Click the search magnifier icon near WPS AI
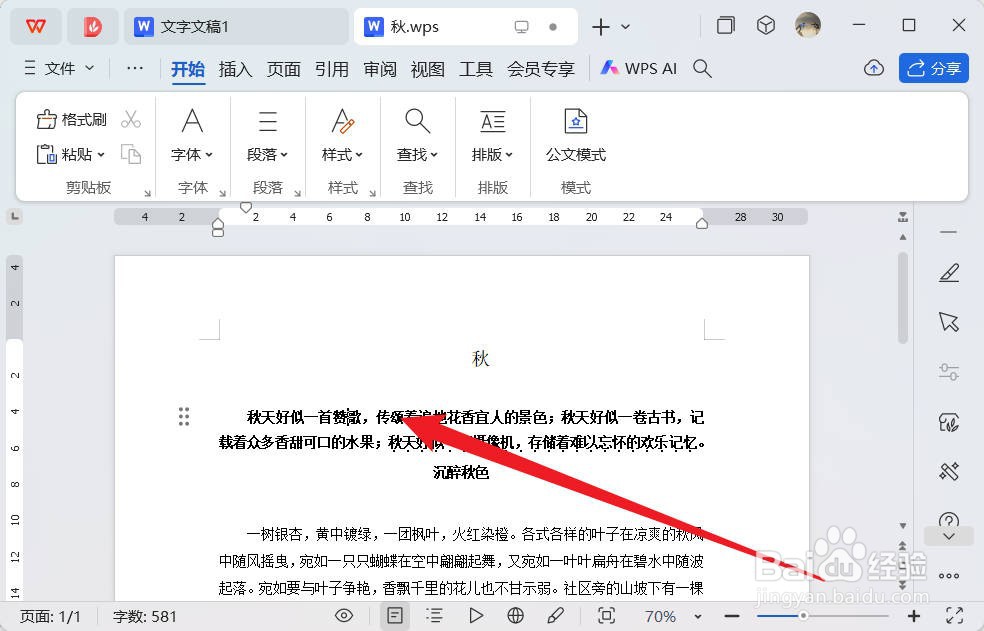 (x=701, y=68)
